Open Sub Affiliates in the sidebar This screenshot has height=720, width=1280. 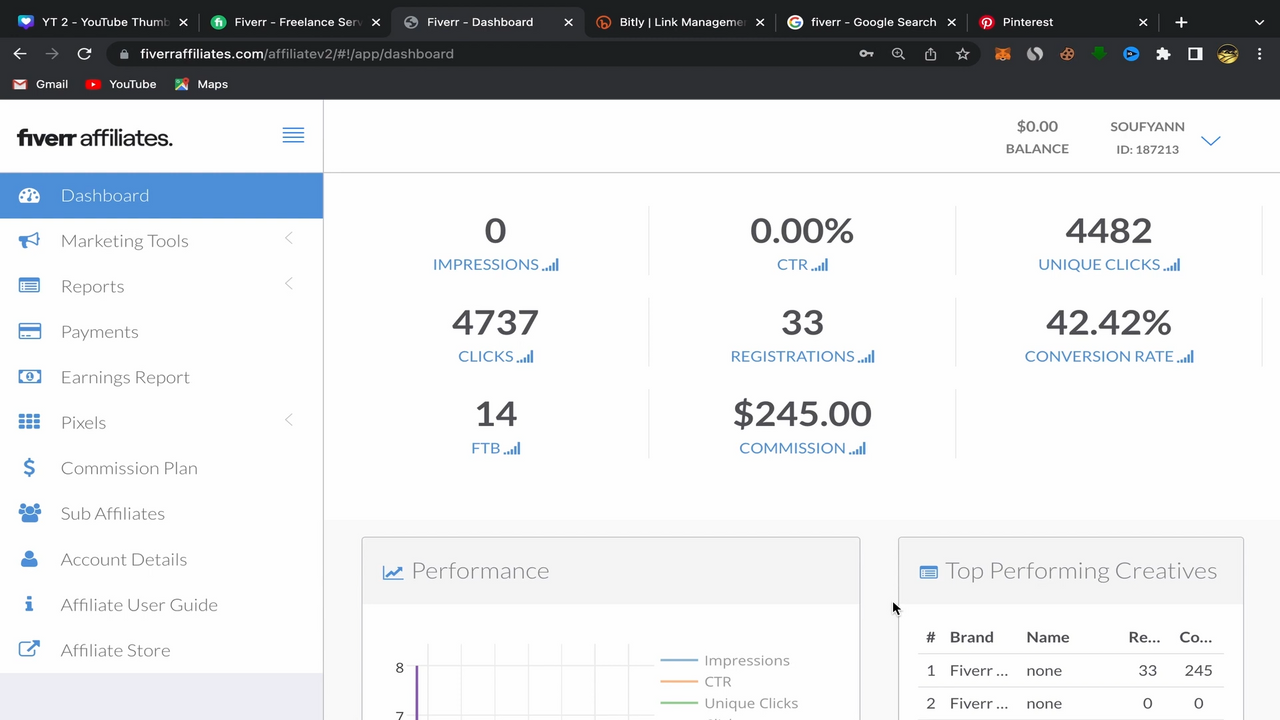tap(161, 513)
